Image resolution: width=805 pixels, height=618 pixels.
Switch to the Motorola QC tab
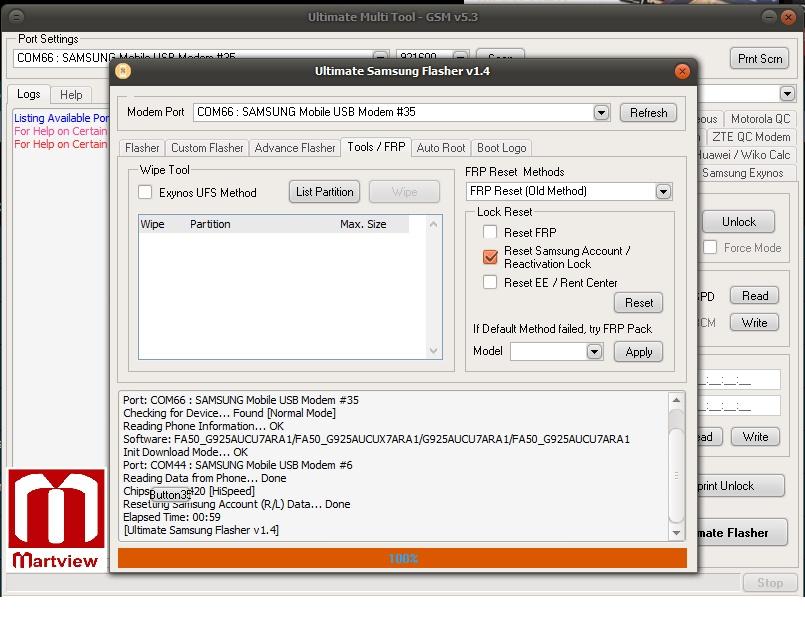pos(760,119)
